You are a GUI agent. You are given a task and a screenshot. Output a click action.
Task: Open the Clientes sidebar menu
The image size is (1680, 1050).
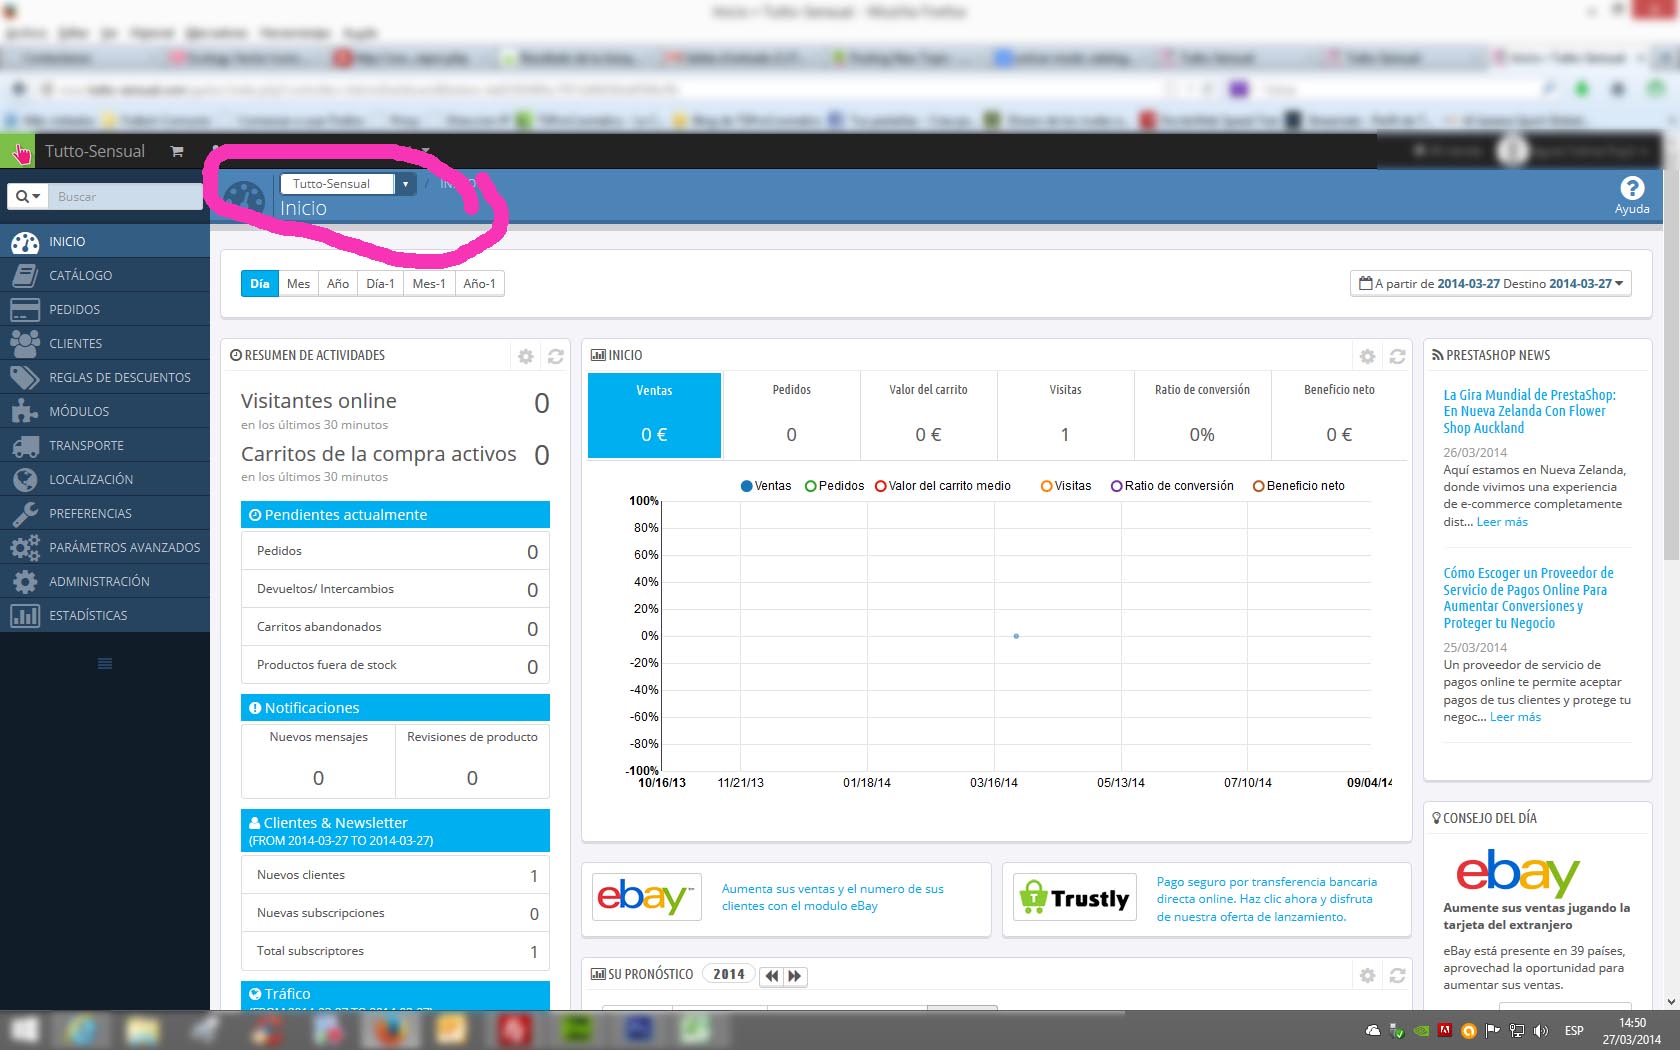click(x=105, y=343)
